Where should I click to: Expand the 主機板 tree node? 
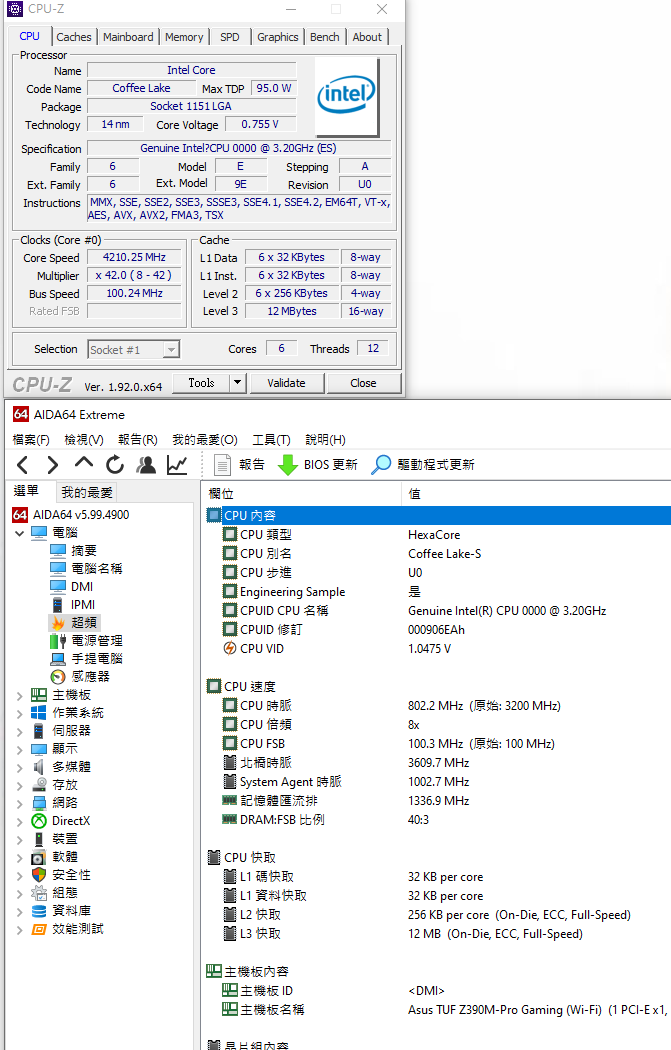click(19, 696)
